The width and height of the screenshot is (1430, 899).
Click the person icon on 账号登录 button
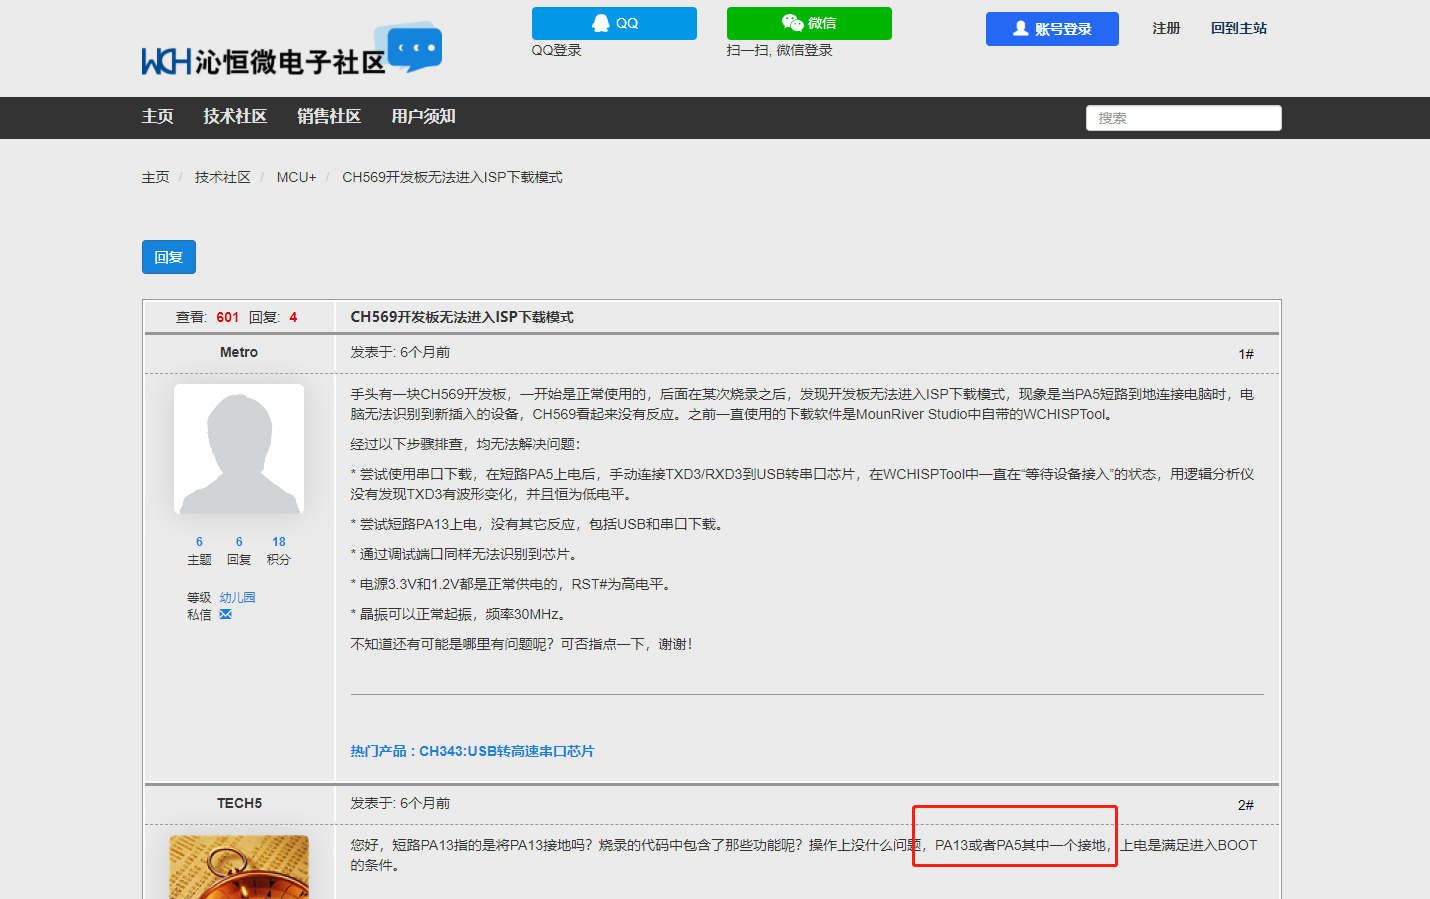point(1022,28)
